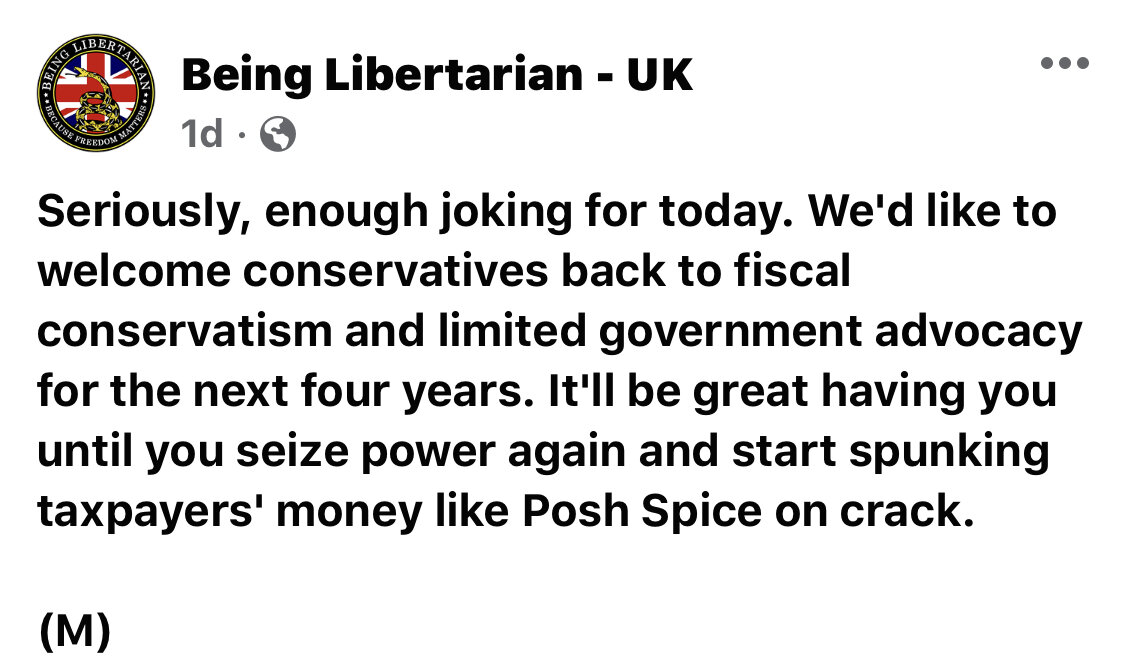Click the "It'll be great having you" line
This screenshot has width=1125, height=664.
point(802,391)
